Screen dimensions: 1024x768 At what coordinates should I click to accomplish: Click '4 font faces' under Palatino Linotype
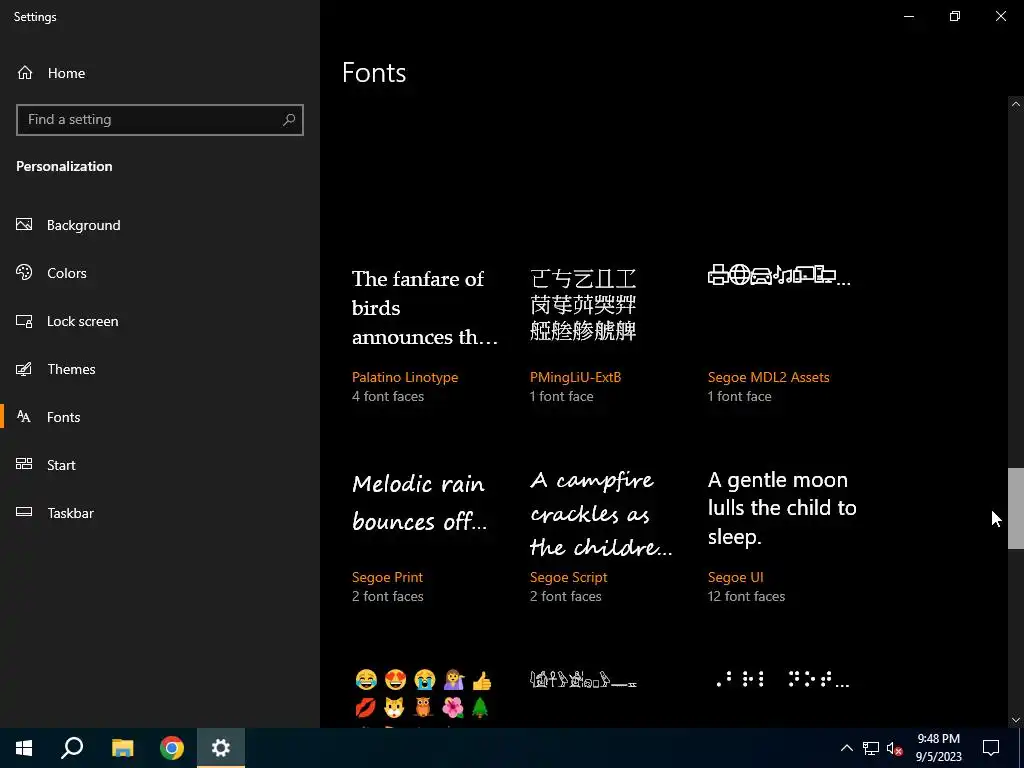click(x=388, y=396)
